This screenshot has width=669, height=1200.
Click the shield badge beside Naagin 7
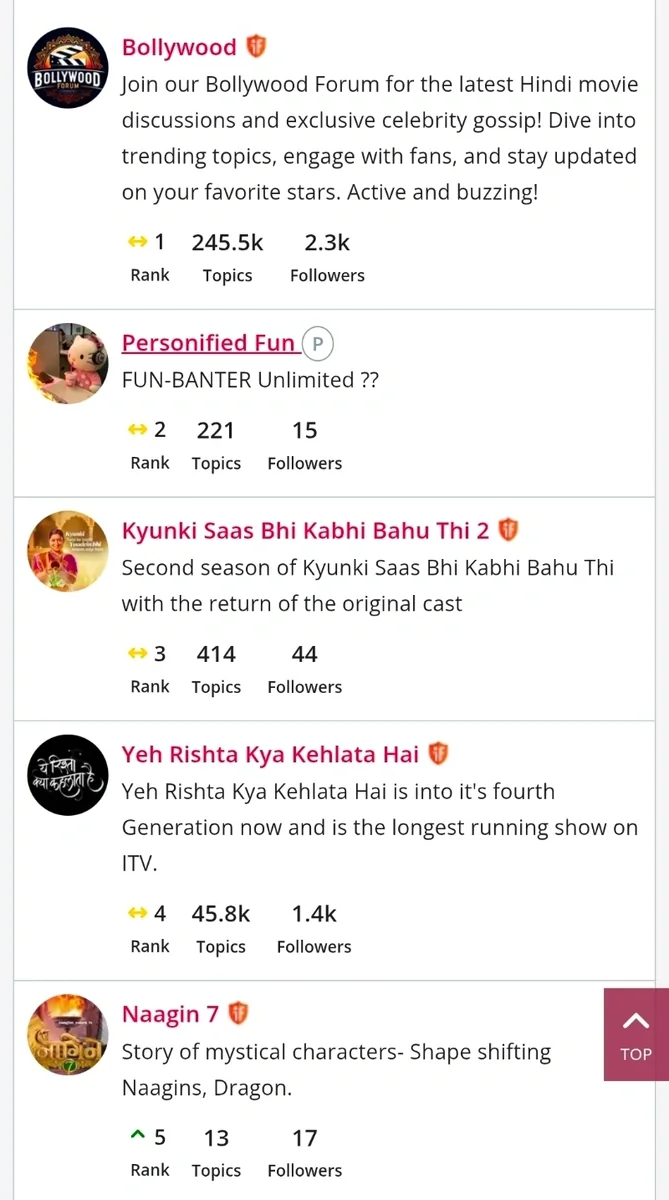[237, 1014]
